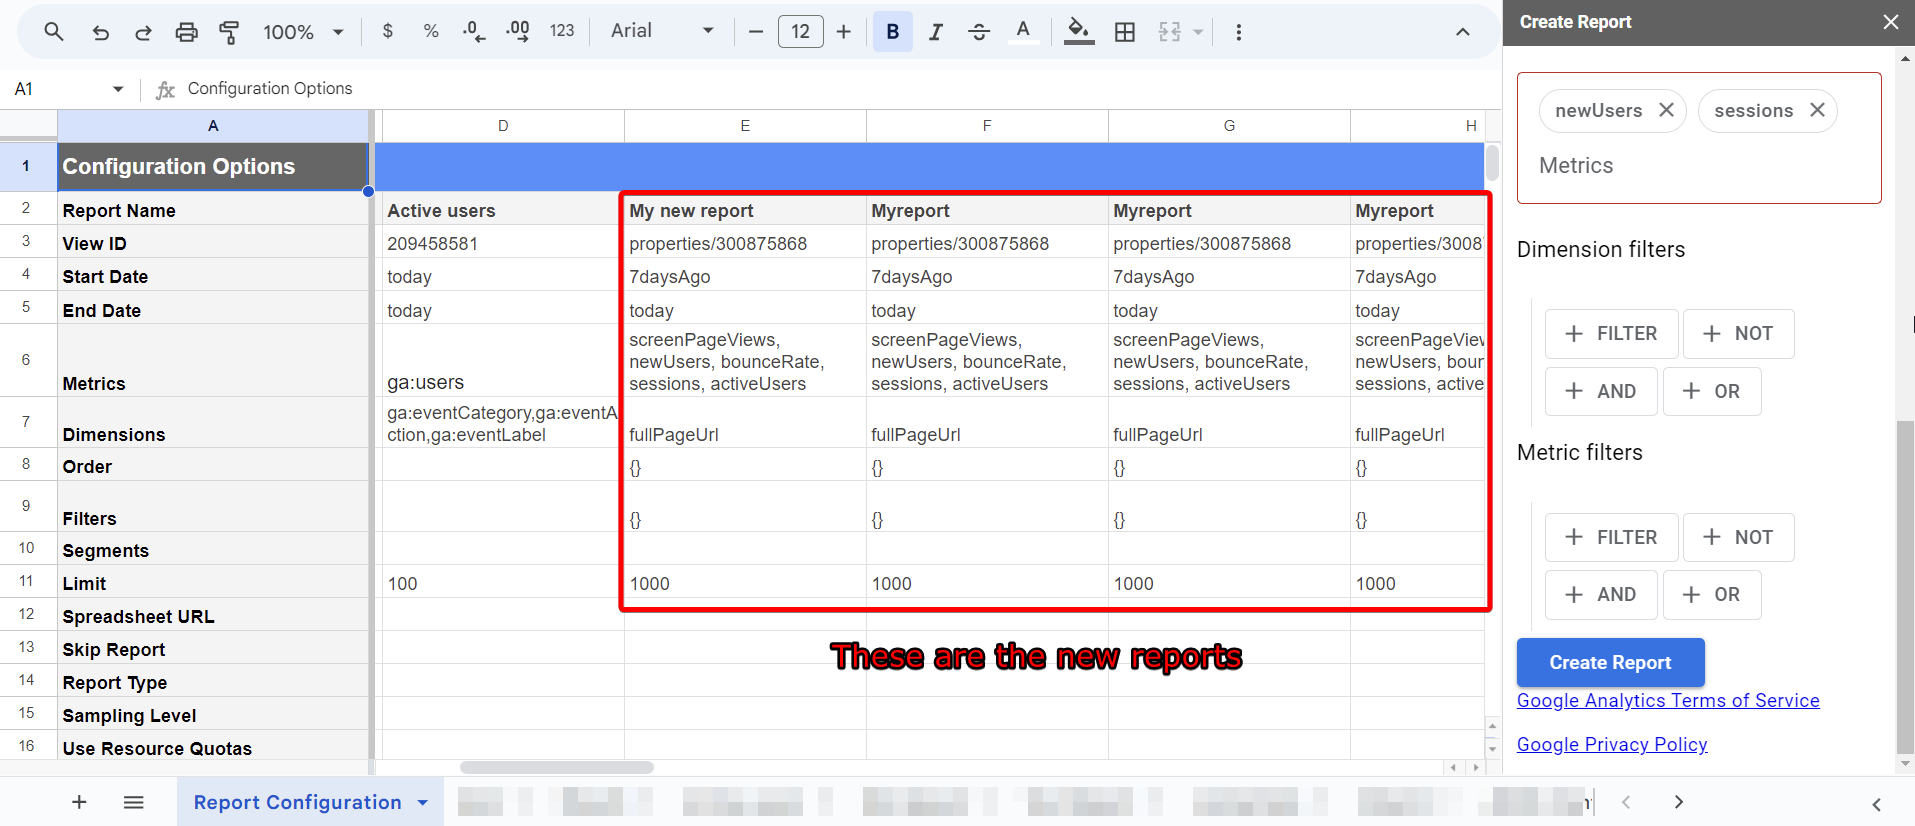The height and width of the screenshot is (826, 1915).
Task: Remove the sessions metric chip
Action: 1817,110
